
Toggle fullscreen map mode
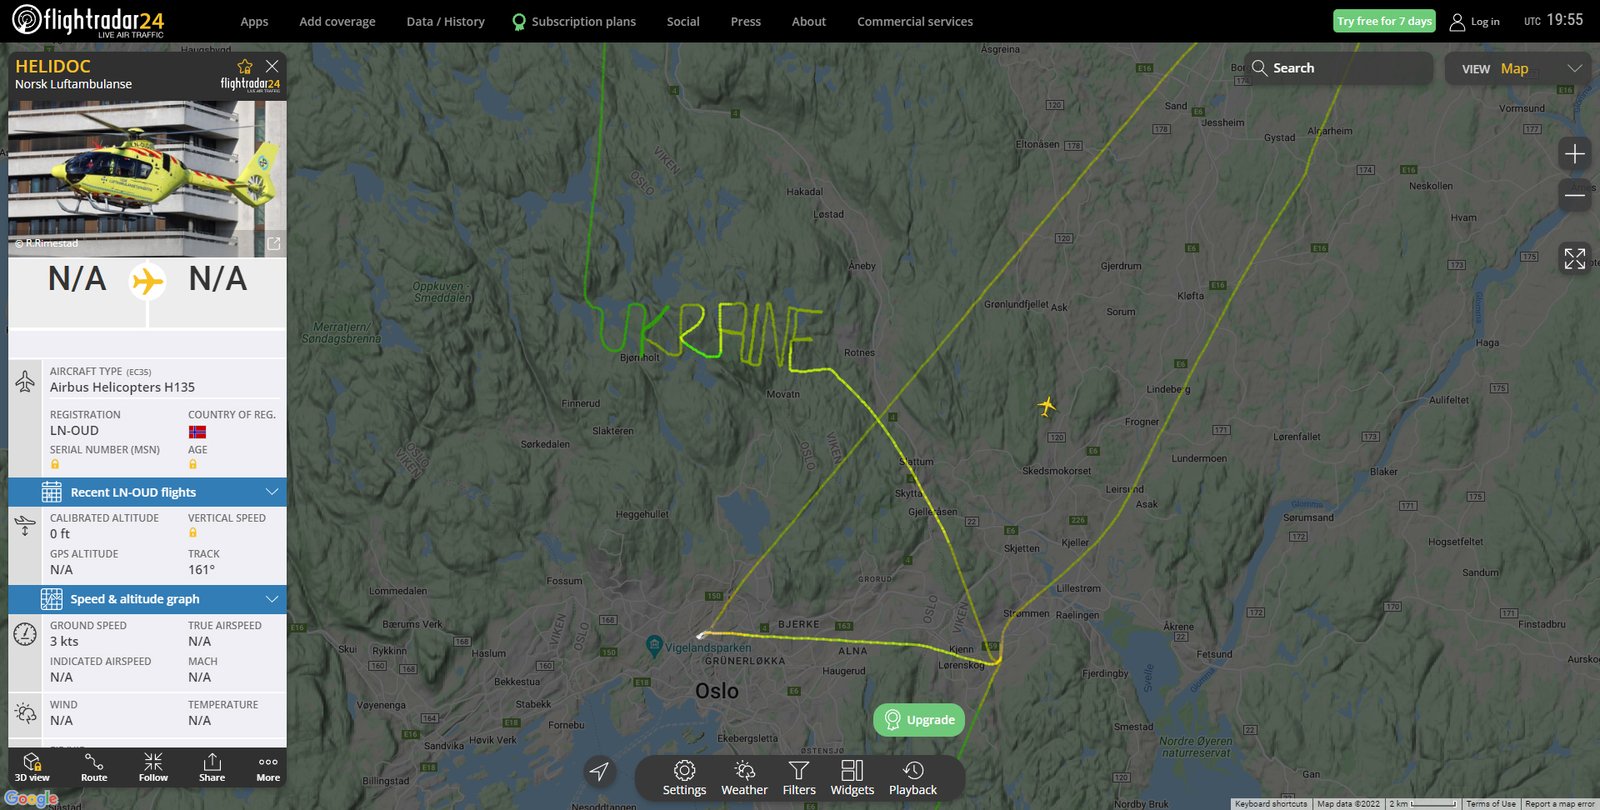(1575, 259)
